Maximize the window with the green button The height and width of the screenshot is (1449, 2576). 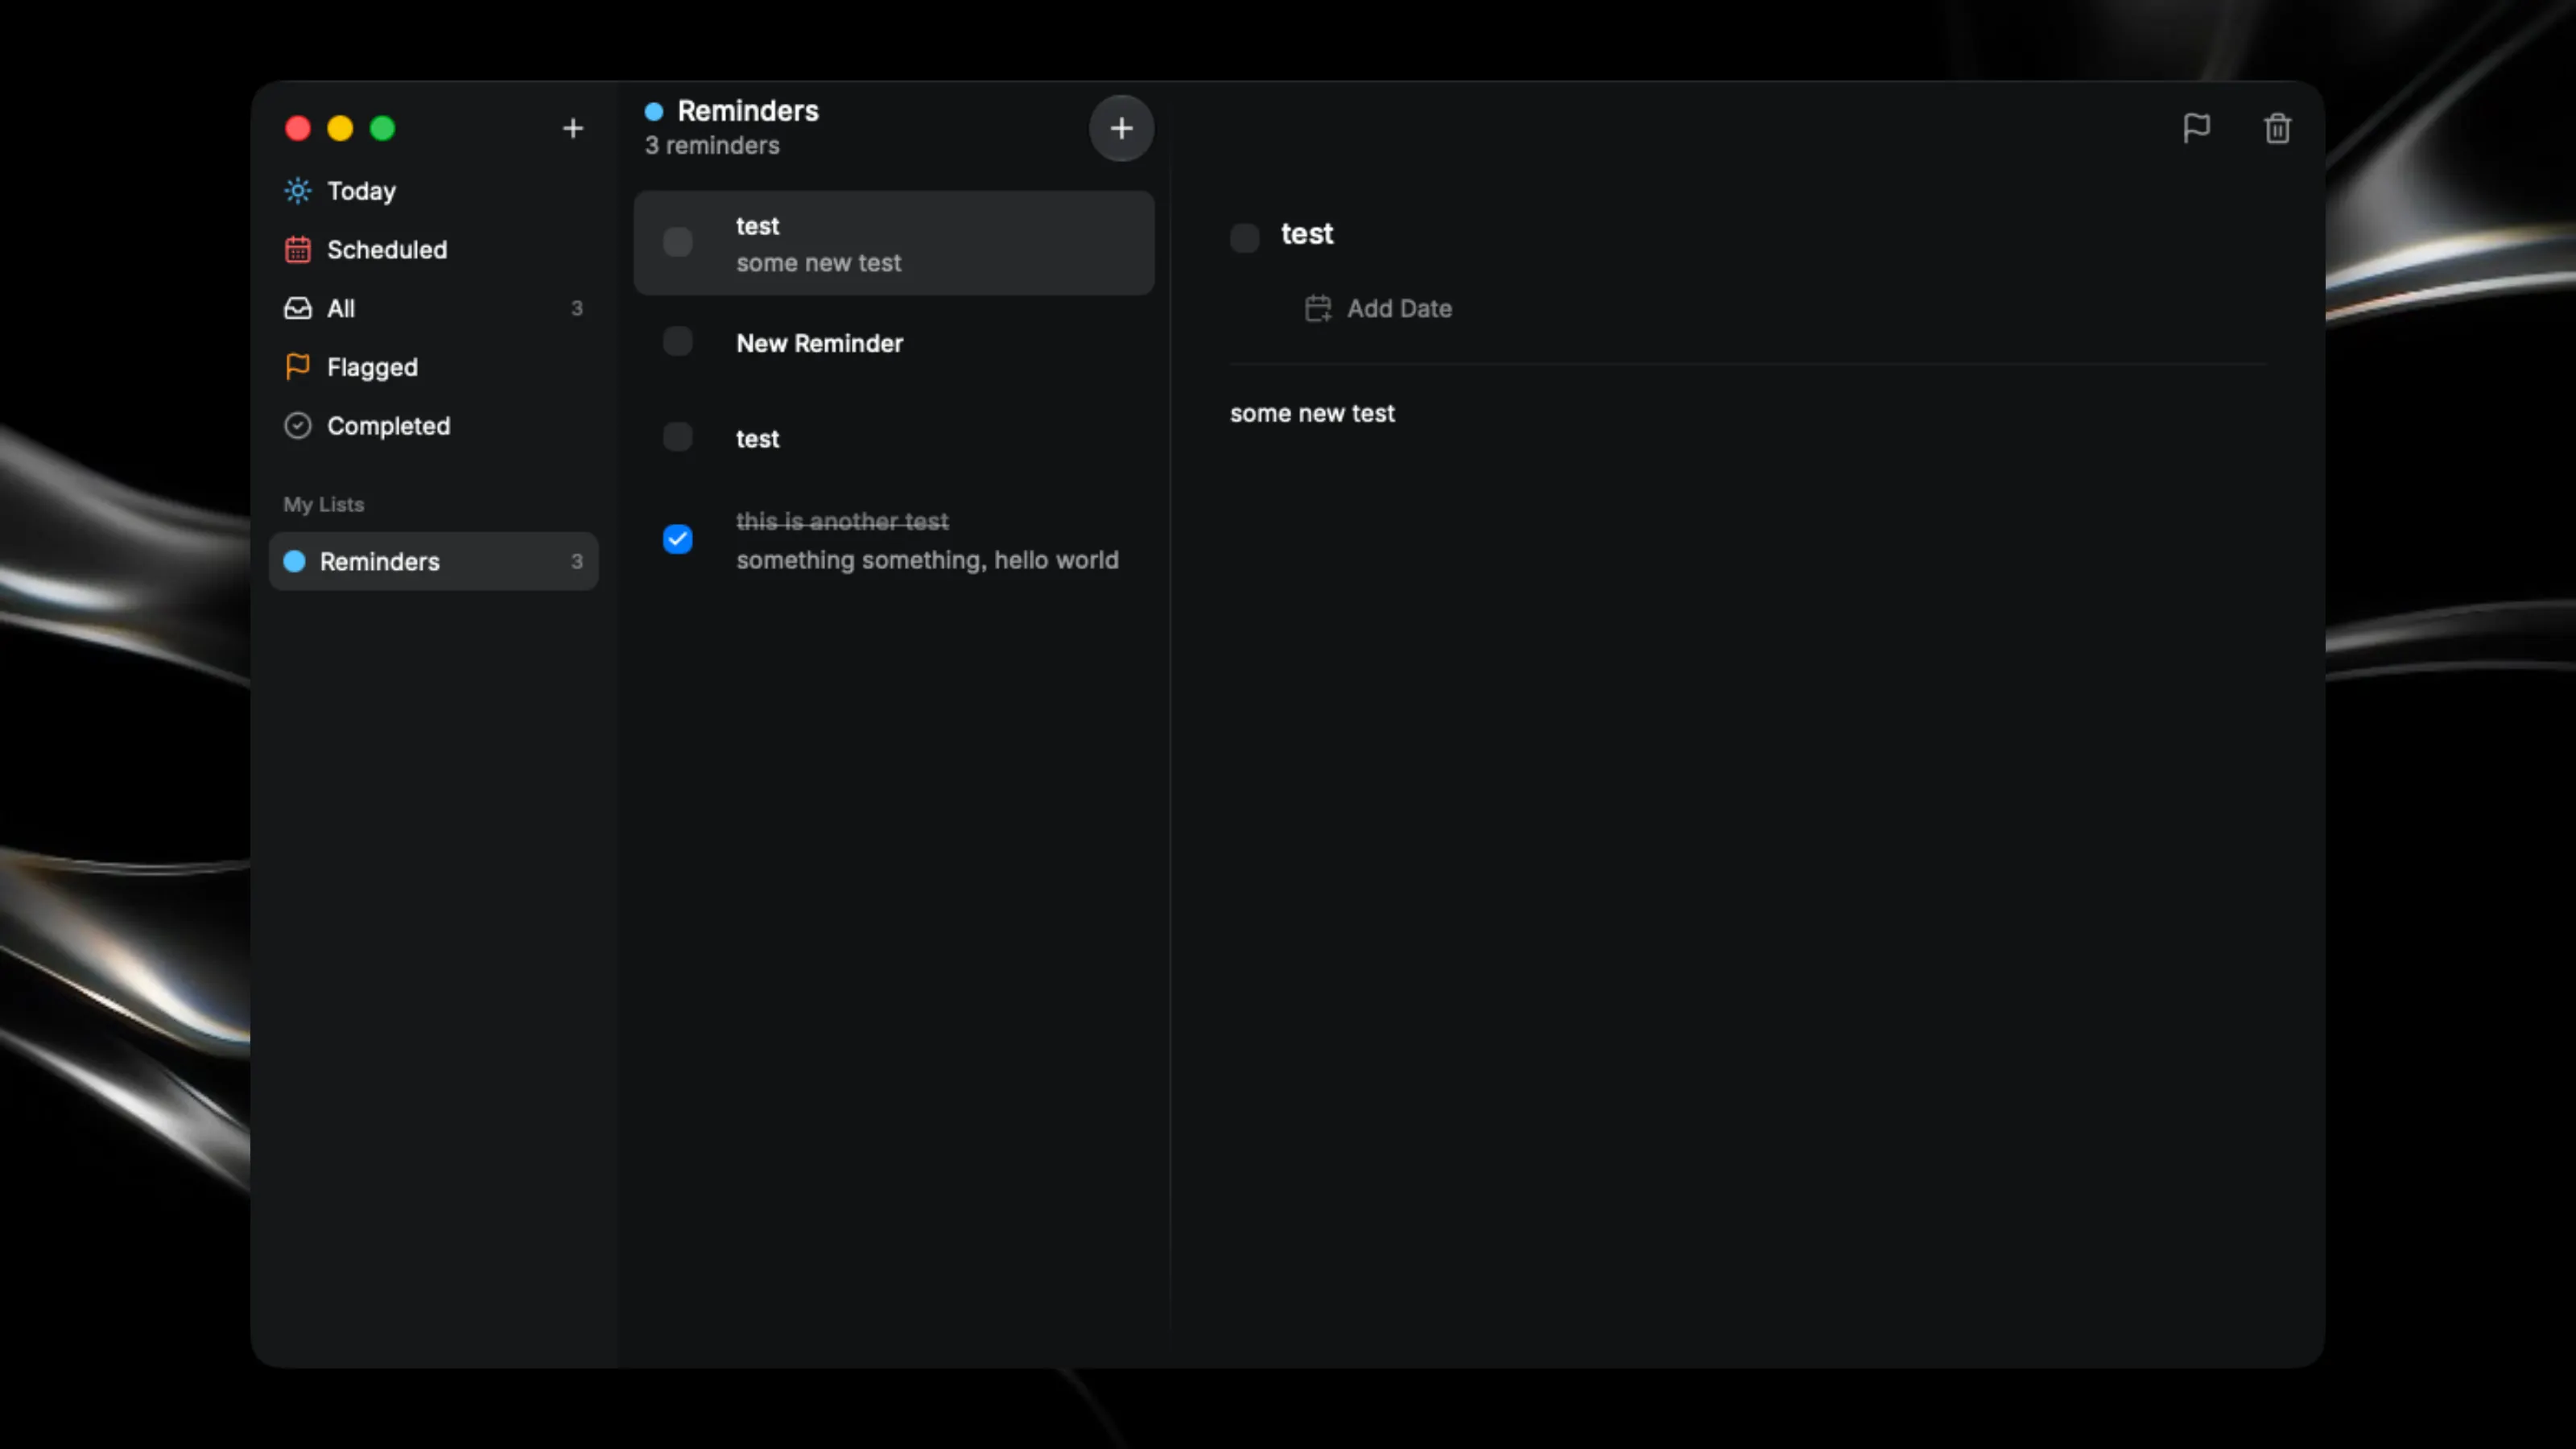pos(382,128)
